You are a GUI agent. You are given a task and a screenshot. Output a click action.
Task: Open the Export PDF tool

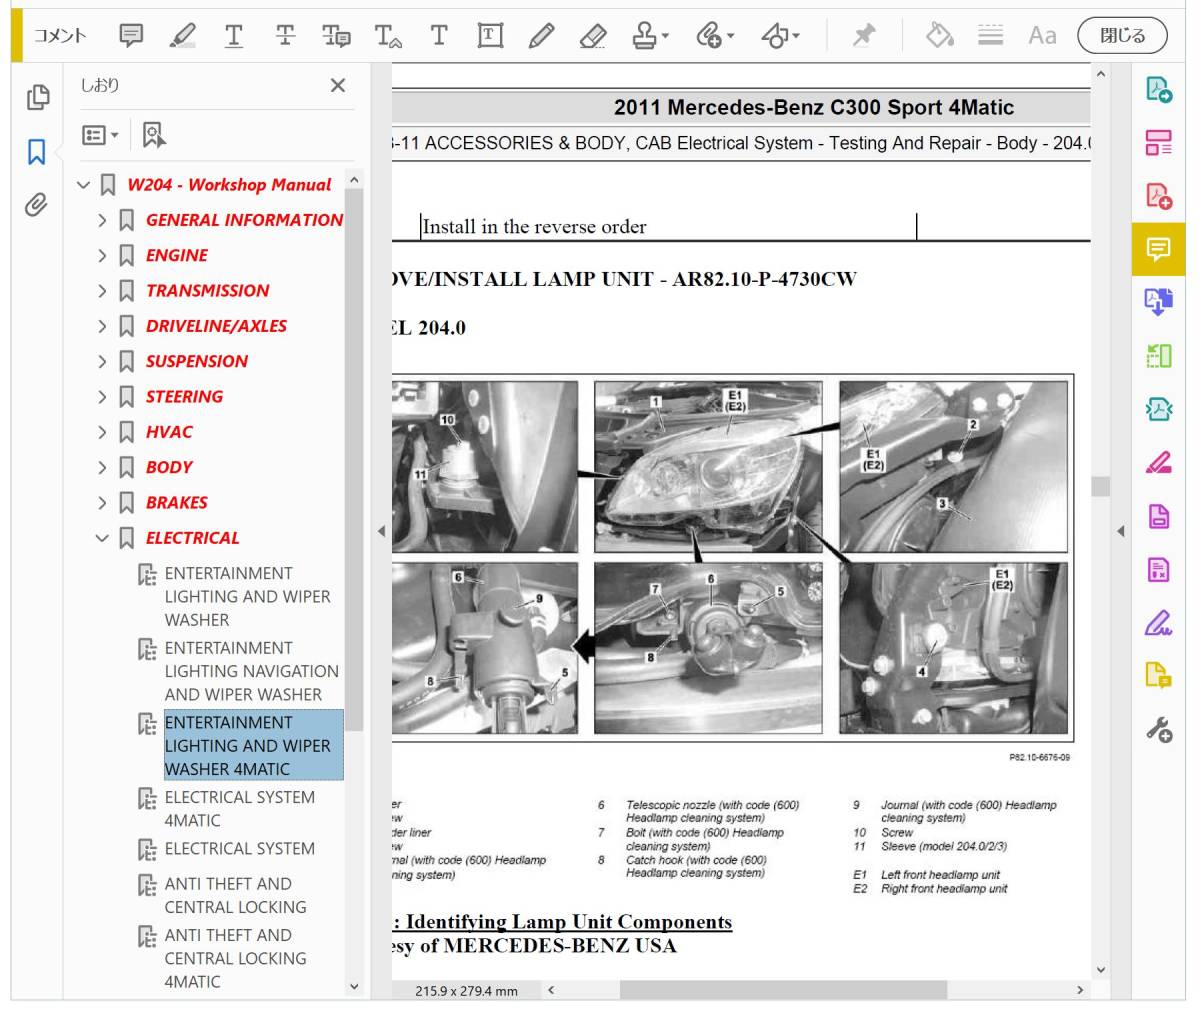point(1158,90)
